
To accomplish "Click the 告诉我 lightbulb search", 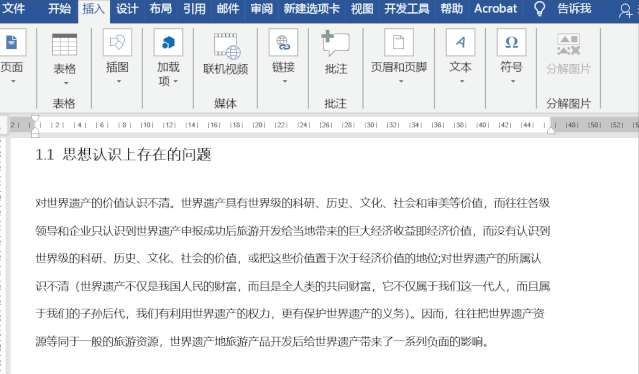I will 564,9.
